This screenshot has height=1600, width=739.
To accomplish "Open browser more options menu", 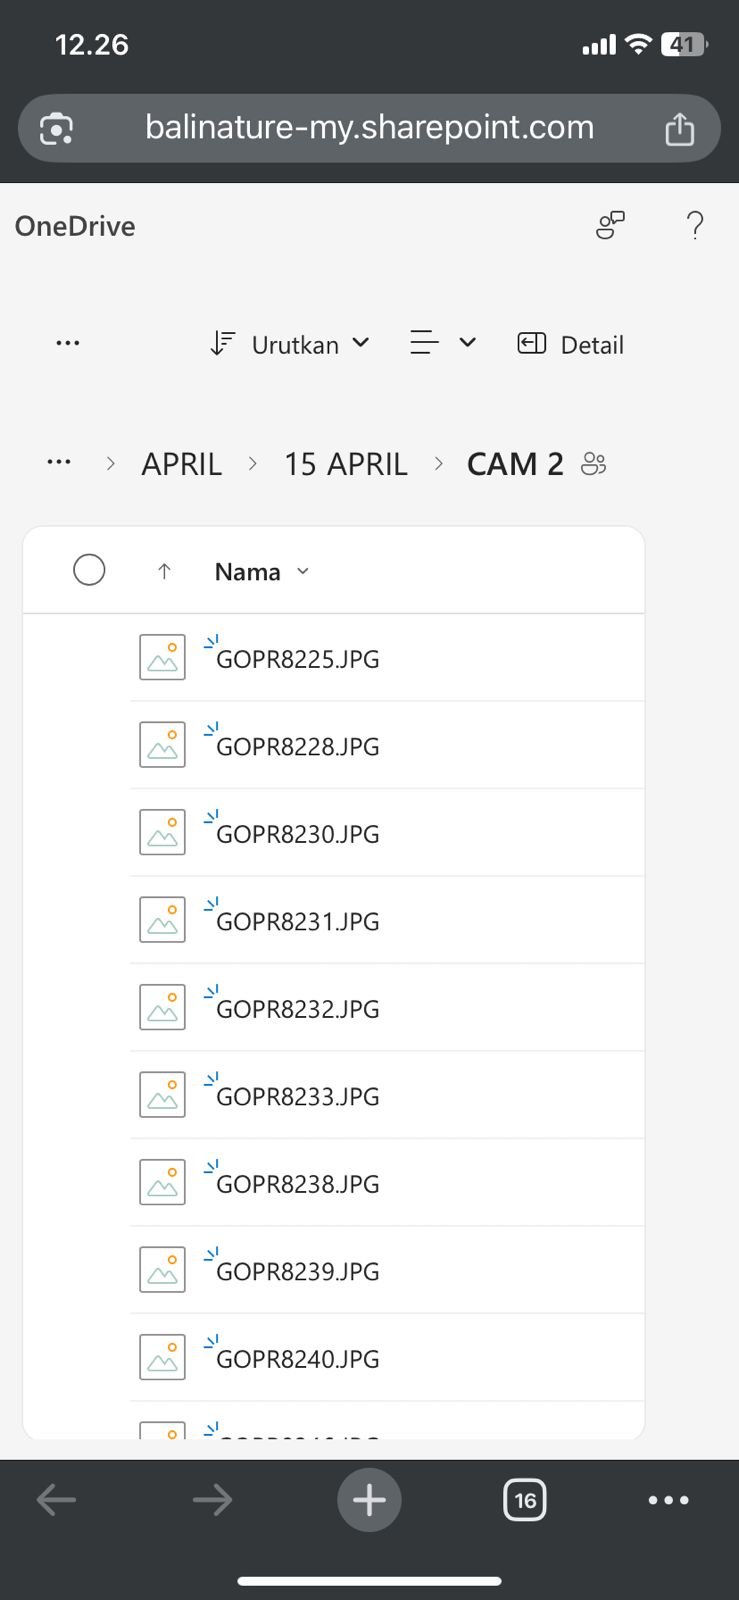I will [668, 1500].
